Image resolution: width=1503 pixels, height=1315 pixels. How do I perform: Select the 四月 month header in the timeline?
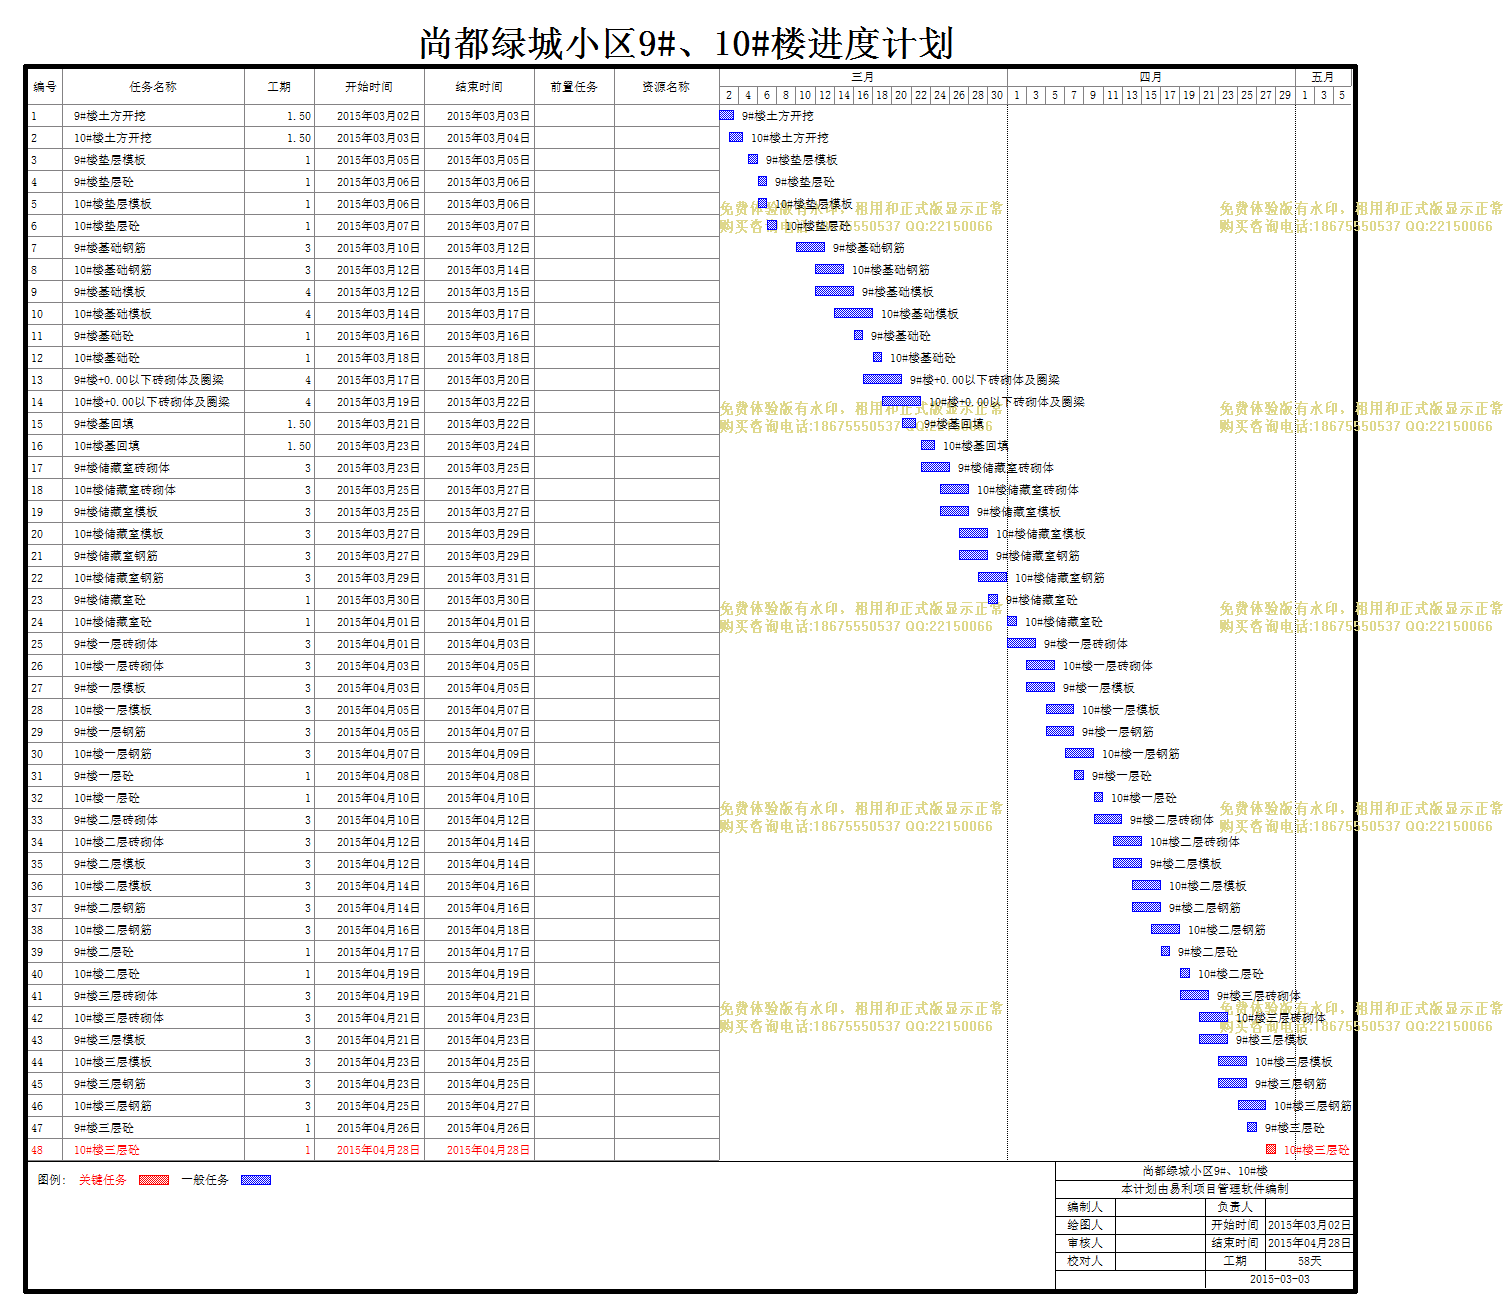click(x=1151, y=77)
